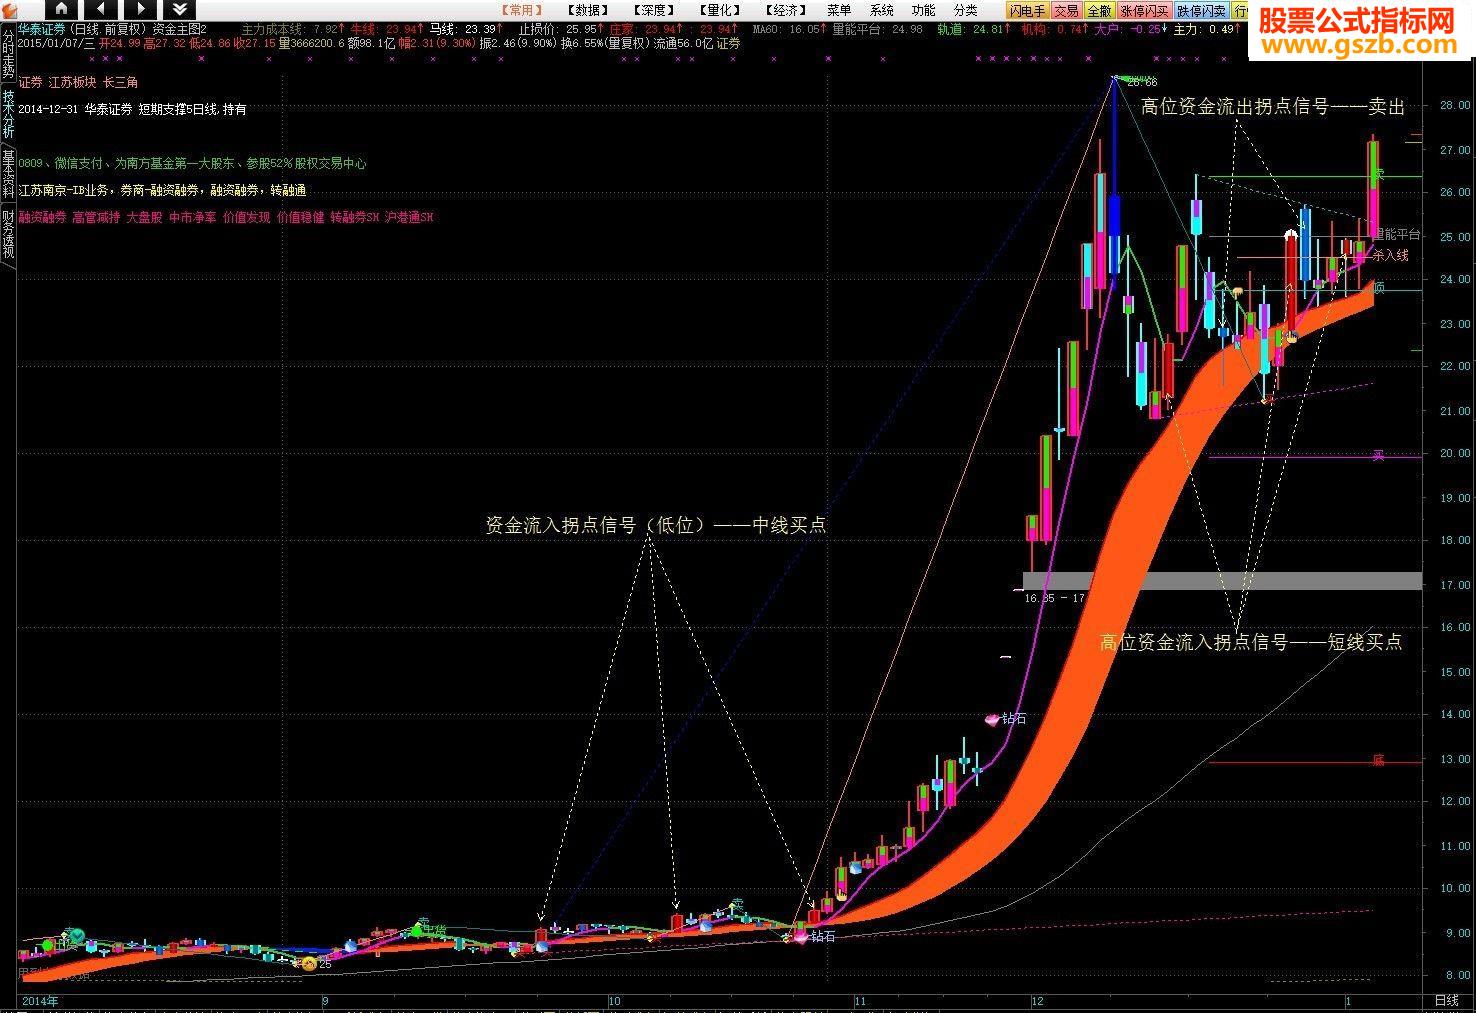Click the 交易 button
The width and height of the screenshot is (1476, 1013).
click(1066, 10)
